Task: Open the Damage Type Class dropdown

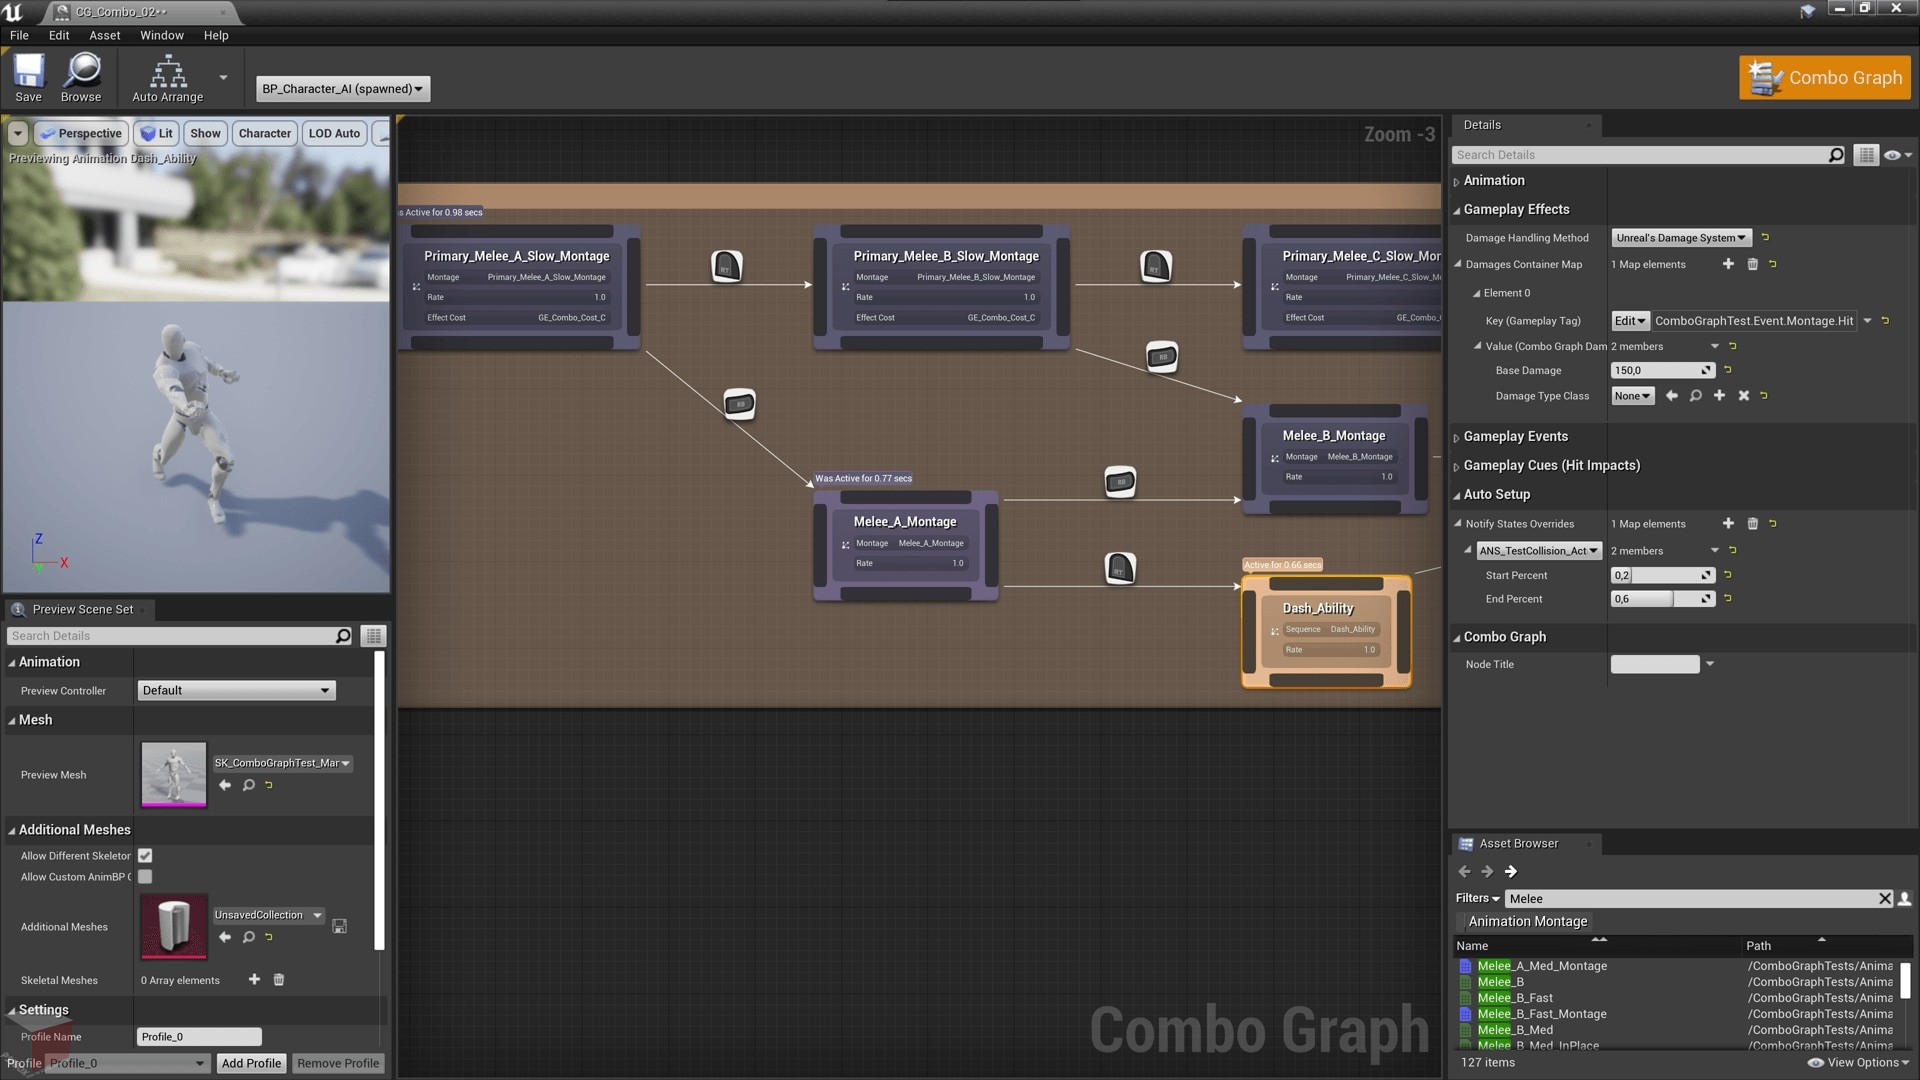Action: 1633,396
